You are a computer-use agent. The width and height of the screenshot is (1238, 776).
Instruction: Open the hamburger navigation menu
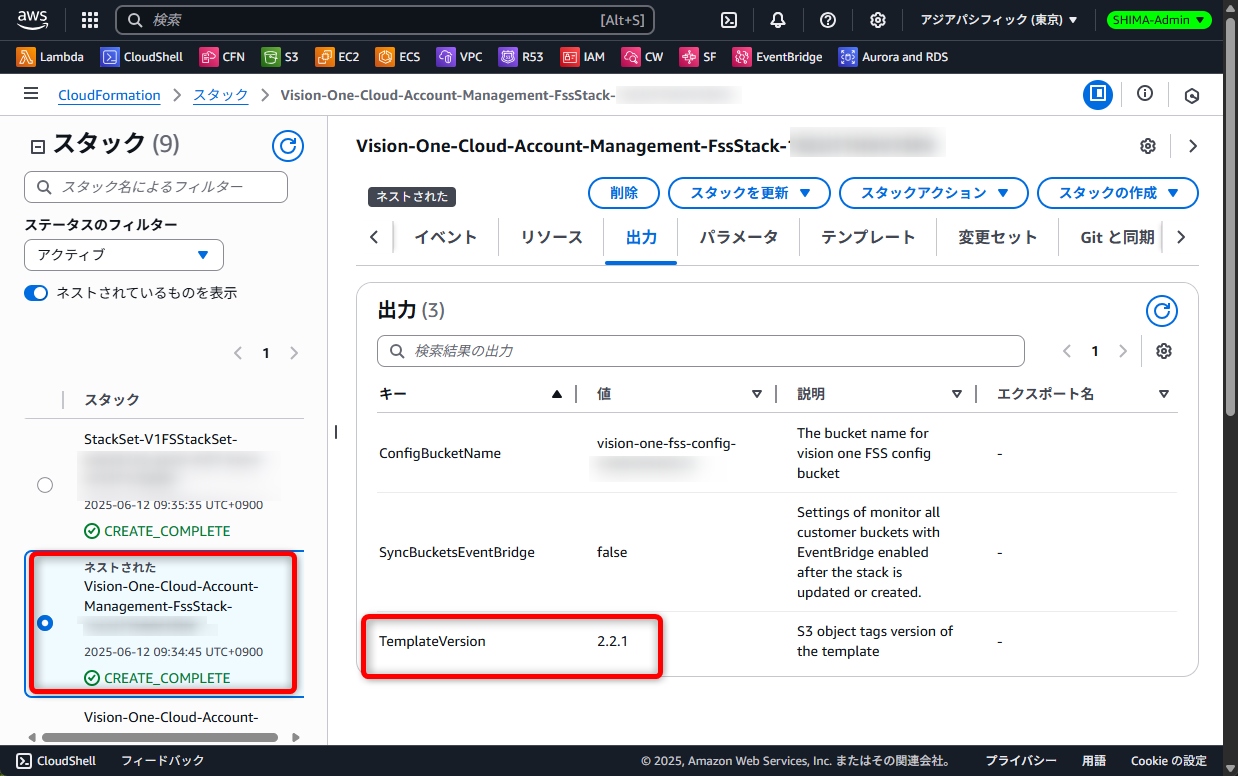coord(31,94)
